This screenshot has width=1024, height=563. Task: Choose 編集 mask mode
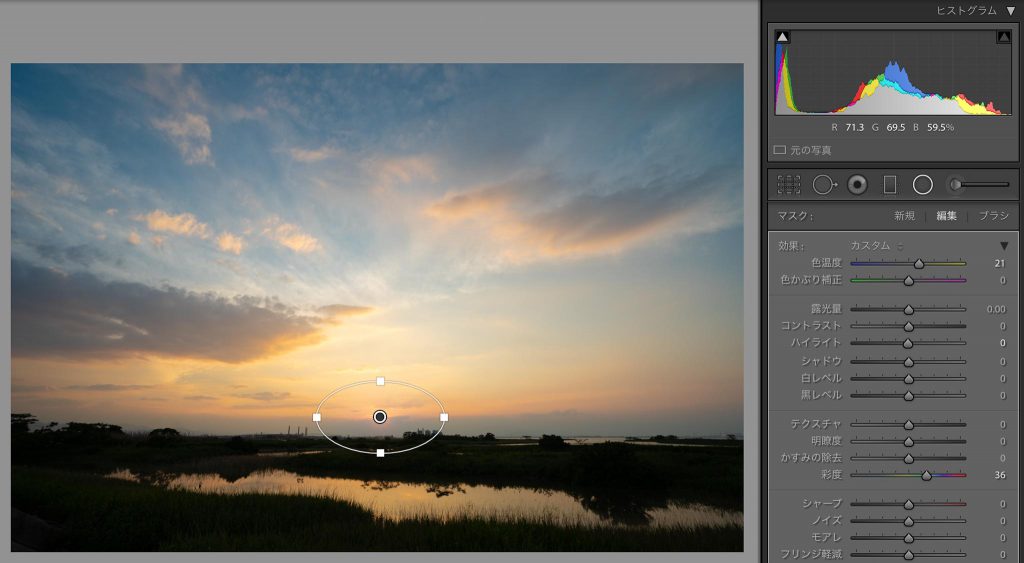(946, 216)
